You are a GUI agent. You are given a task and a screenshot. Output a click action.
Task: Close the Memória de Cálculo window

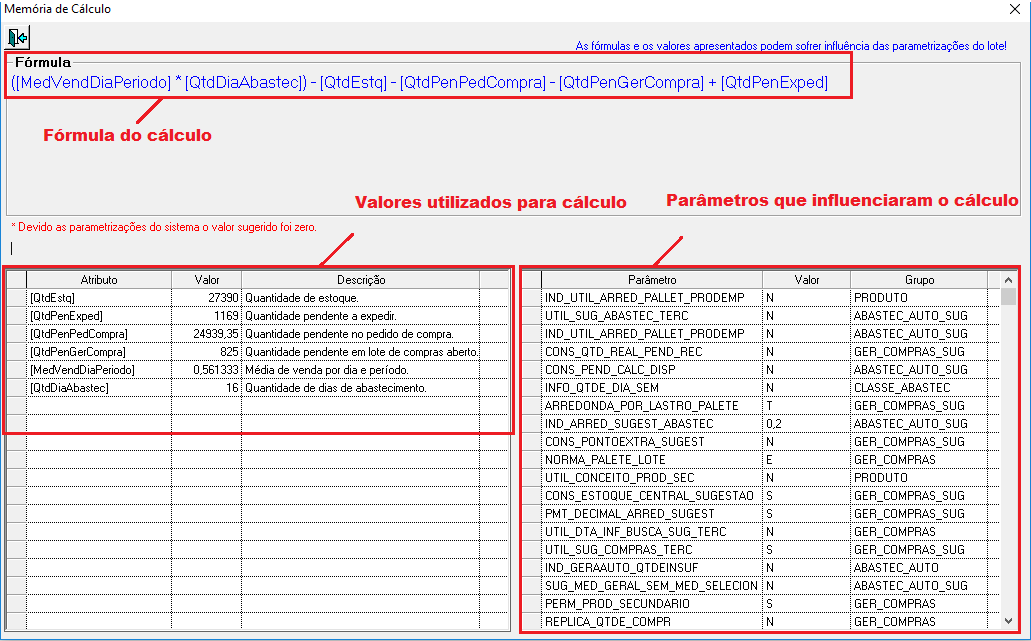click(1015, 9)
